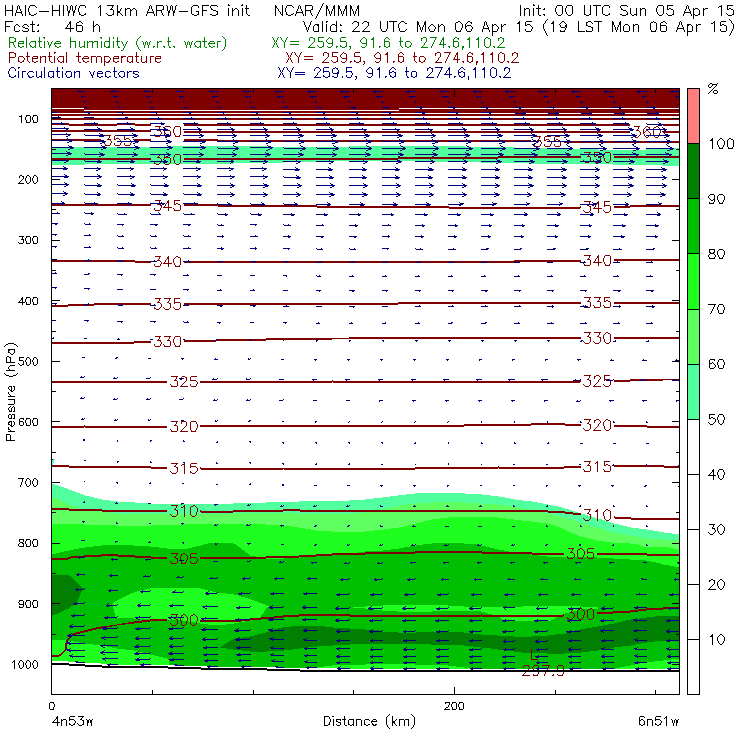Click the light green 60–70% colorbar segment
The height and width of the screenshot is (740, 740).
coord(693,336)
